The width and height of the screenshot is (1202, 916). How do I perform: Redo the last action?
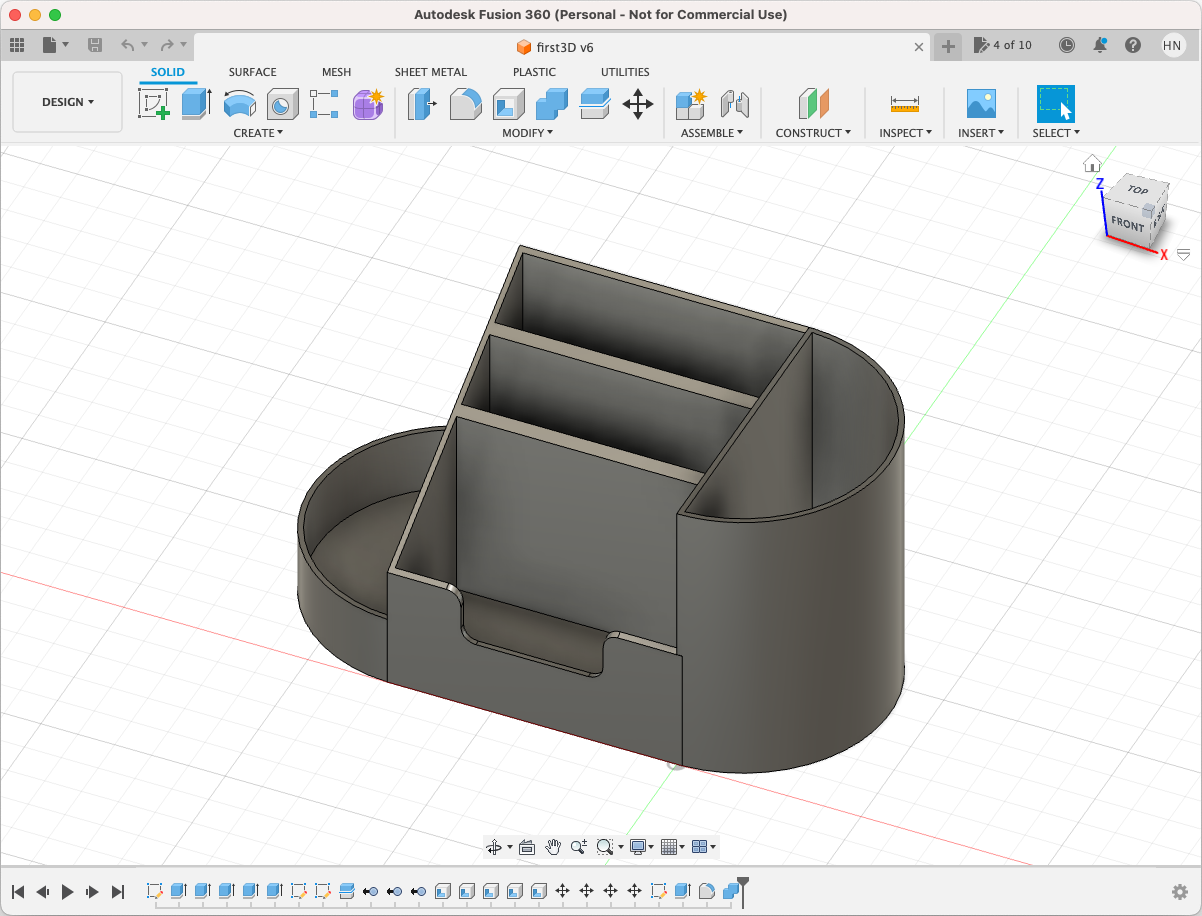(x=167, y=45)
